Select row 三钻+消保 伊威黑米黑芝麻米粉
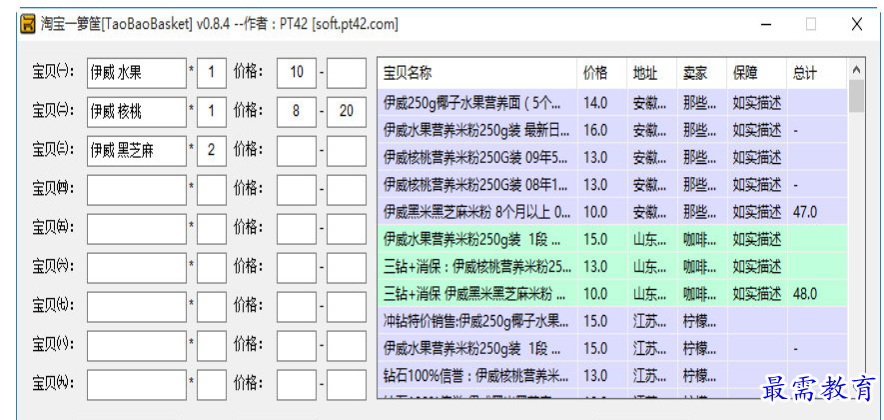This screenshot has width=884, height=420. click(613, 293)
